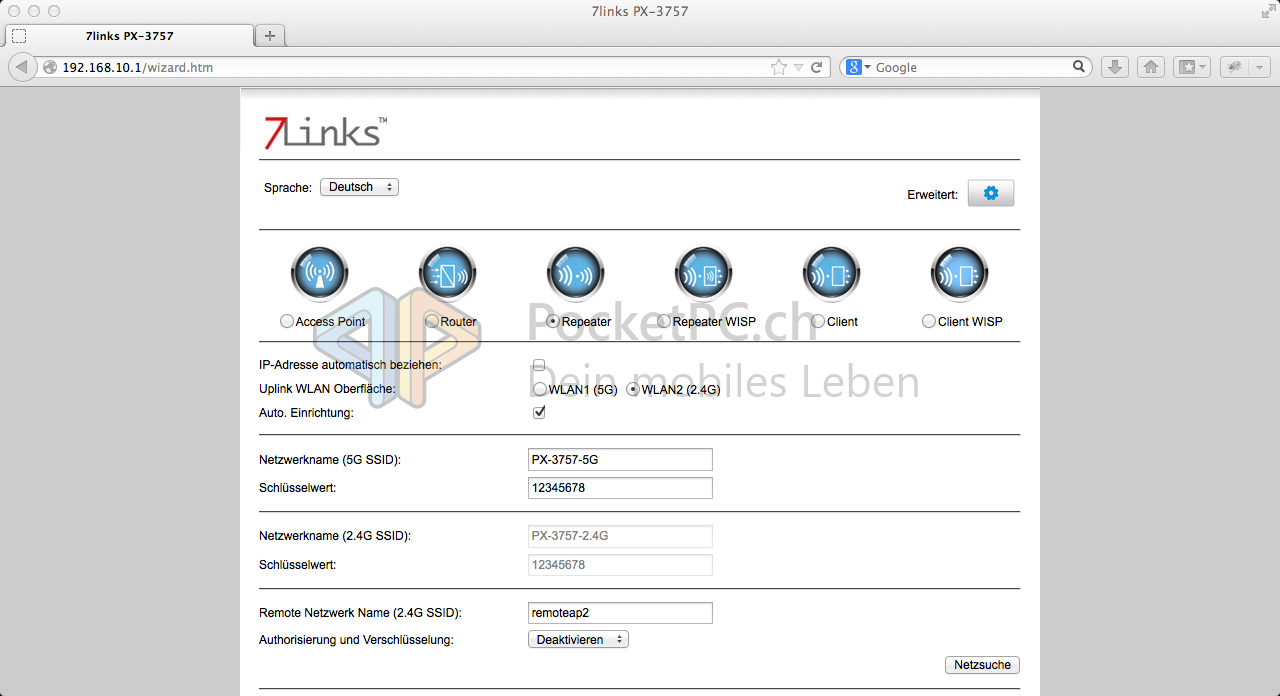Select the Access Point radio button
1280x696 pixels.
coord(287,322)
